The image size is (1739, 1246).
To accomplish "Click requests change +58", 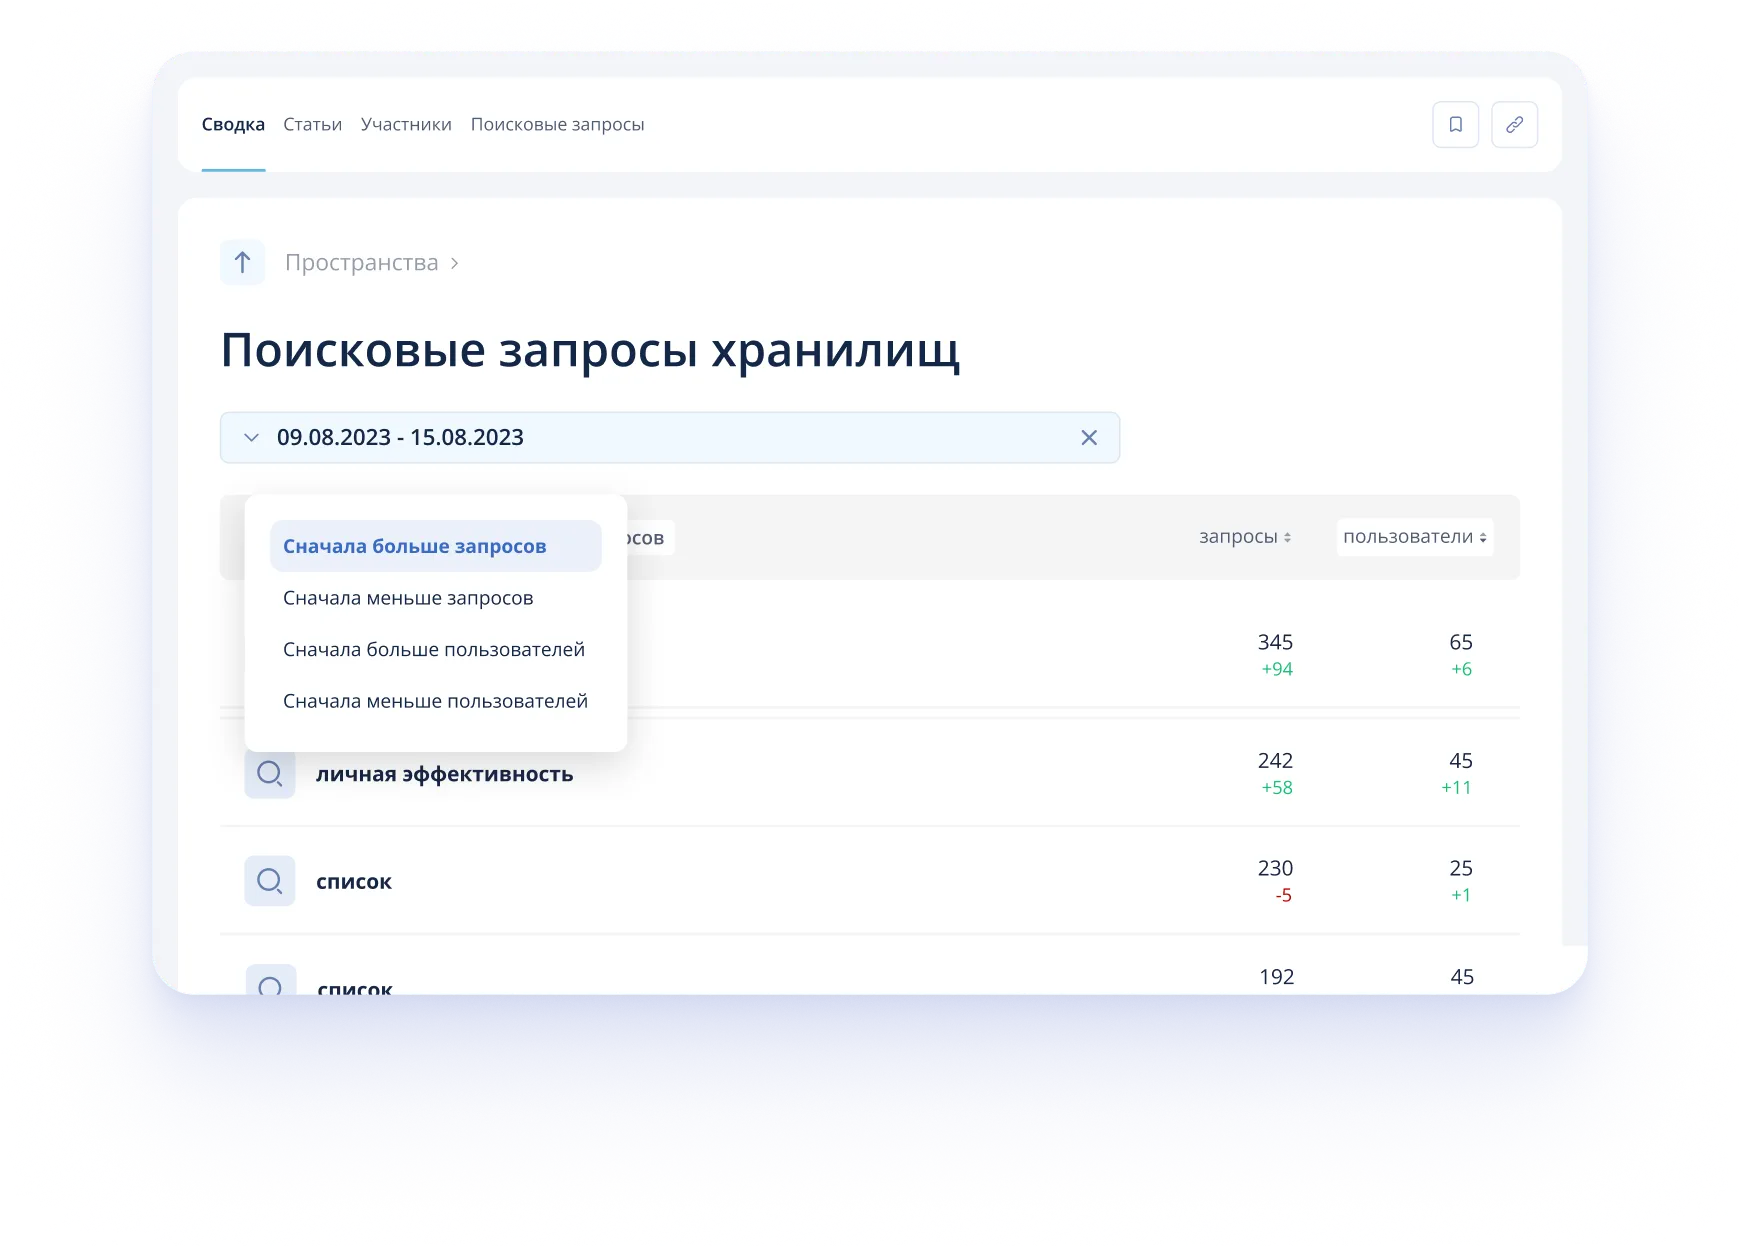I will tap(1277, 788).
